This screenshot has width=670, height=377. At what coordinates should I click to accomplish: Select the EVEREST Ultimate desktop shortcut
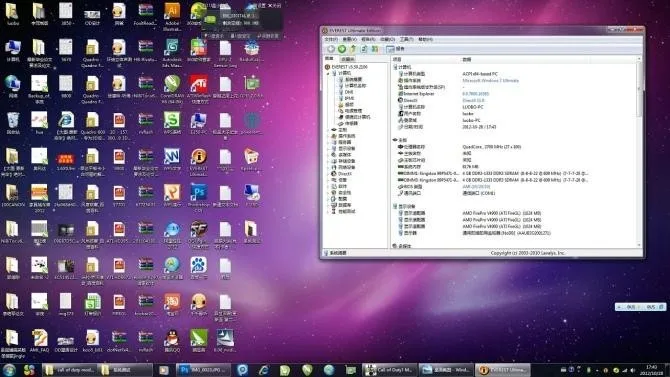tap(198, 162)
